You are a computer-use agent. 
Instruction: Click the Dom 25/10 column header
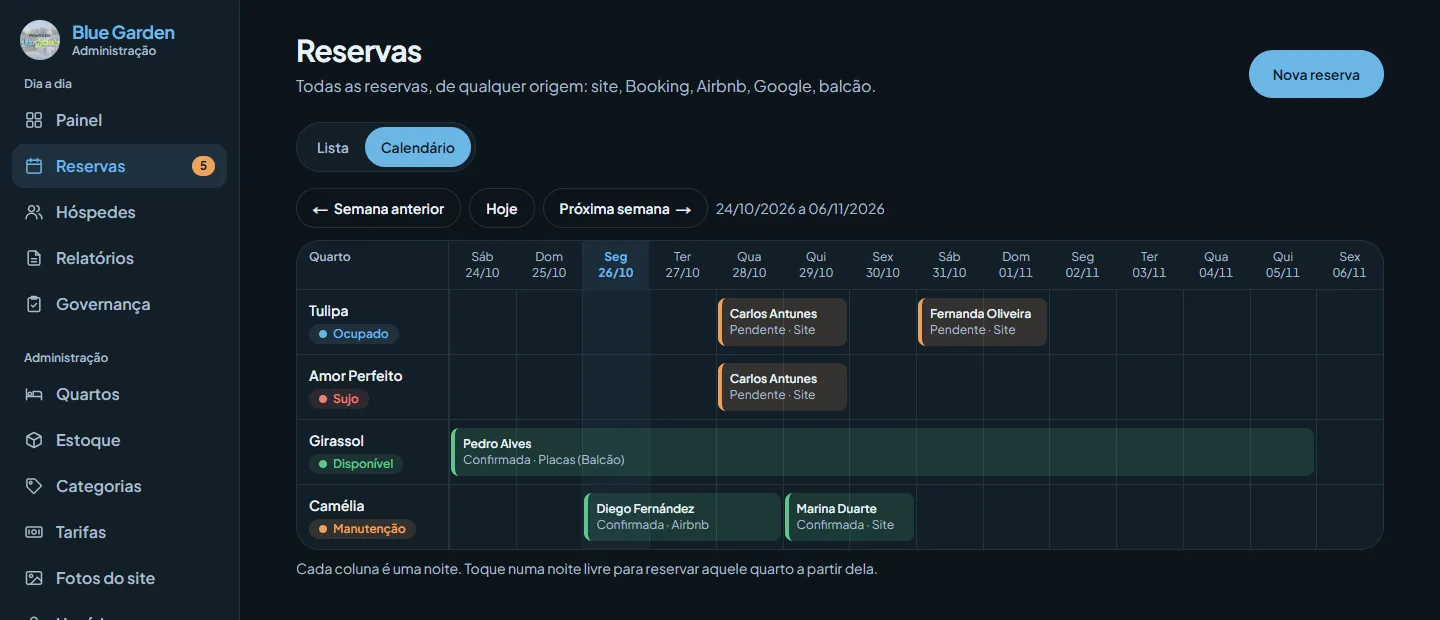coord(549,265)
